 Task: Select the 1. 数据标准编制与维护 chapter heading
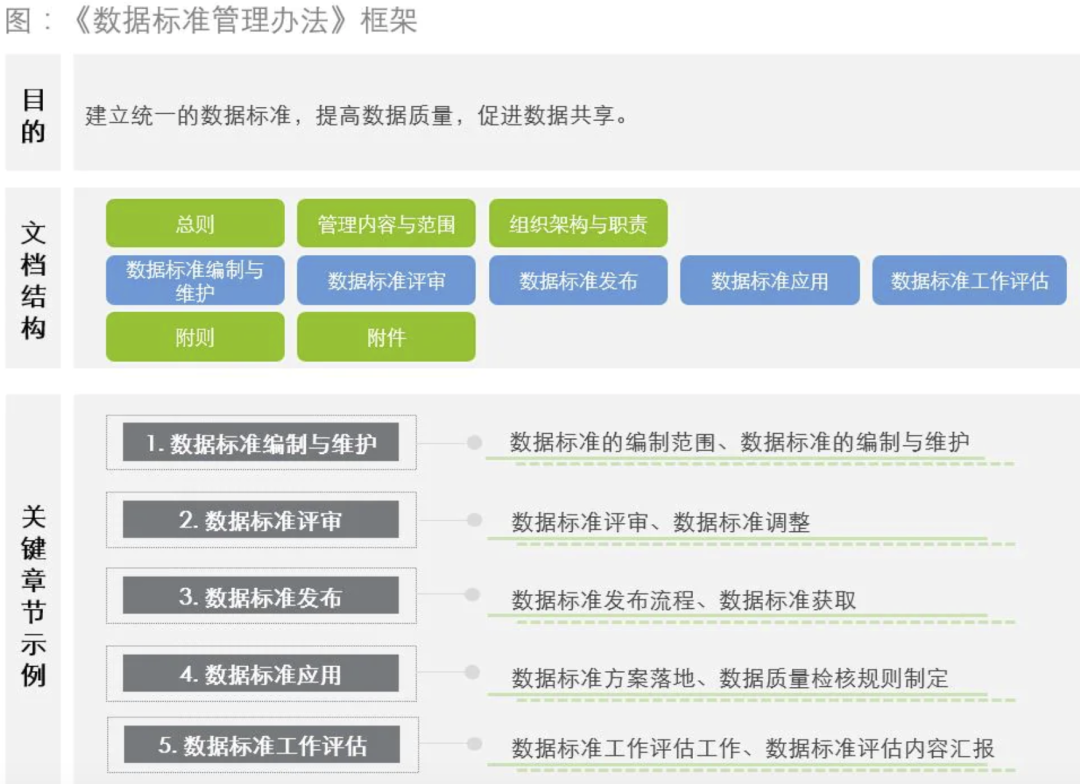[x=260, y=442]
